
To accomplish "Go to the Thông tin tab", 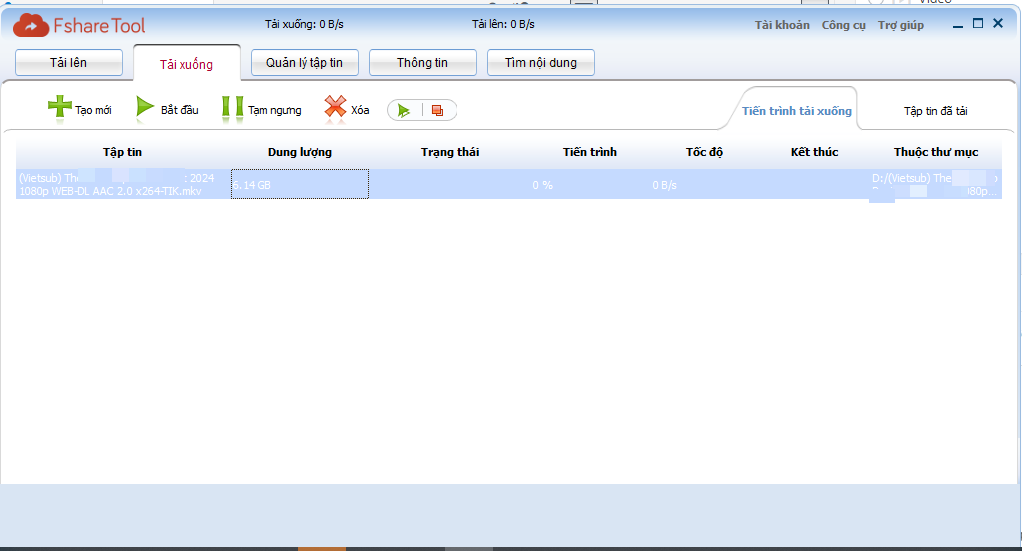I will point(422,63).
